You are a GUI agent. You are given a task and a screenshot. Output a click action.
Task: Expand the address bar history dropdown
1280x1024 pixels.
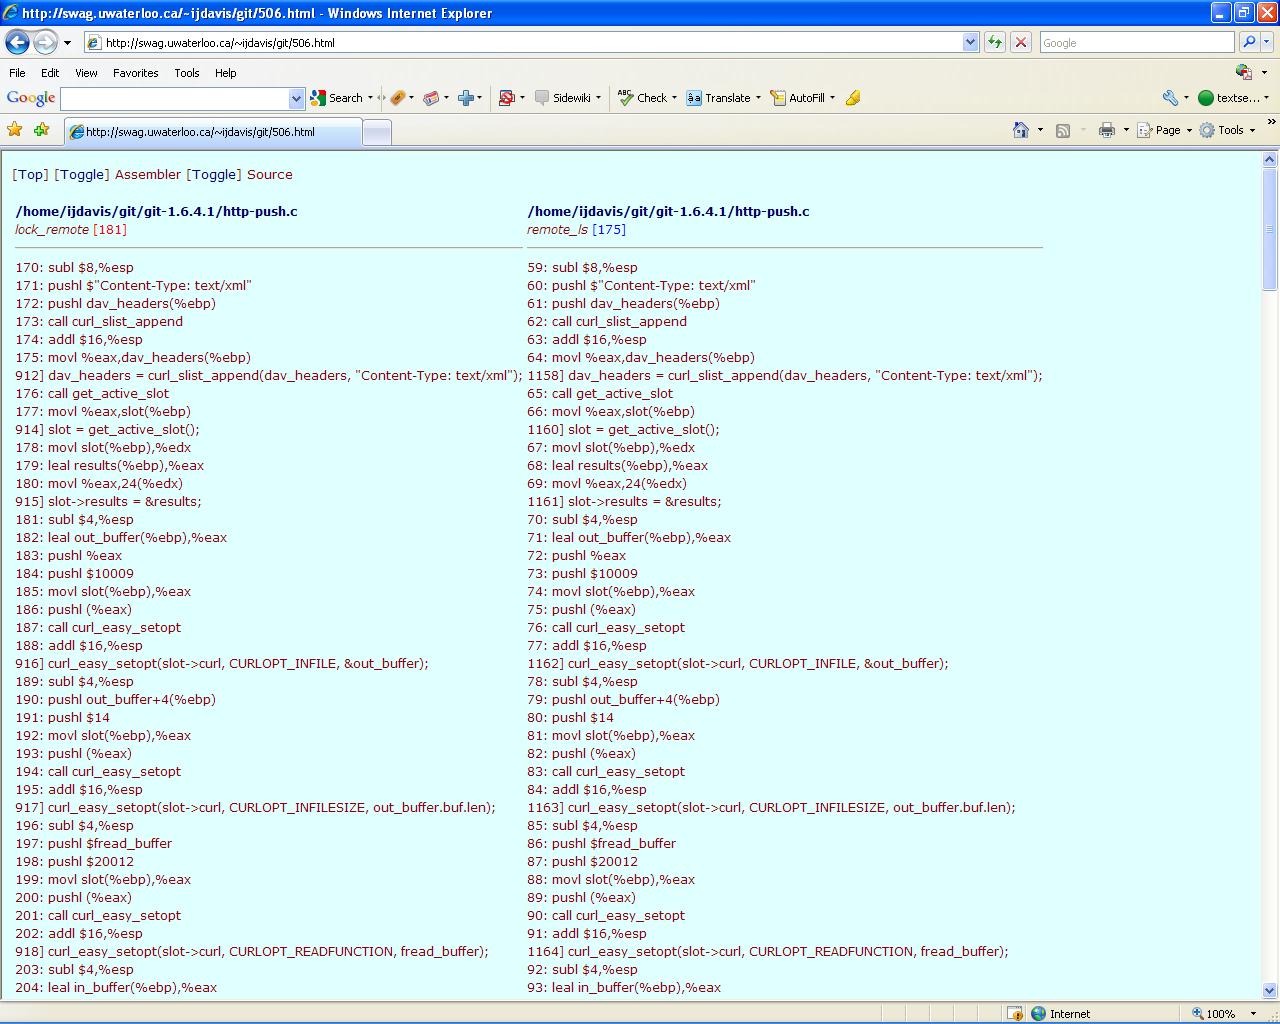(970, 43)
